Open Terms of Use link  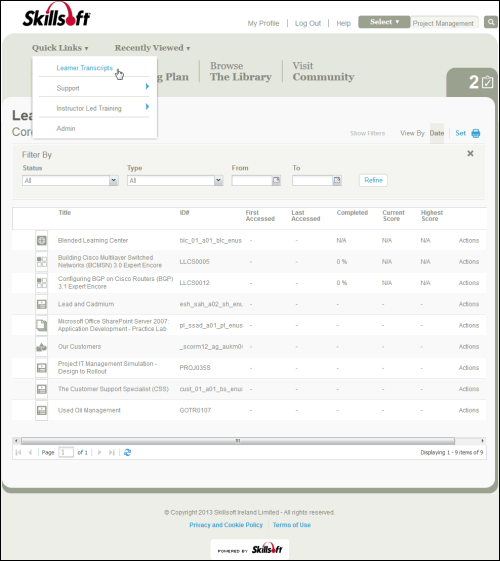(x=291, y=525)
